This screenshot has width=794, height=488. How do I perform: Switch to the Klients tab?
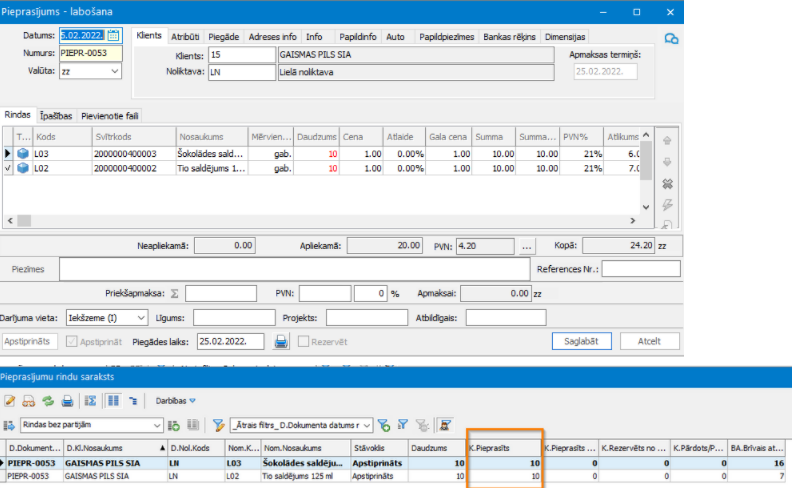(148, 35)
